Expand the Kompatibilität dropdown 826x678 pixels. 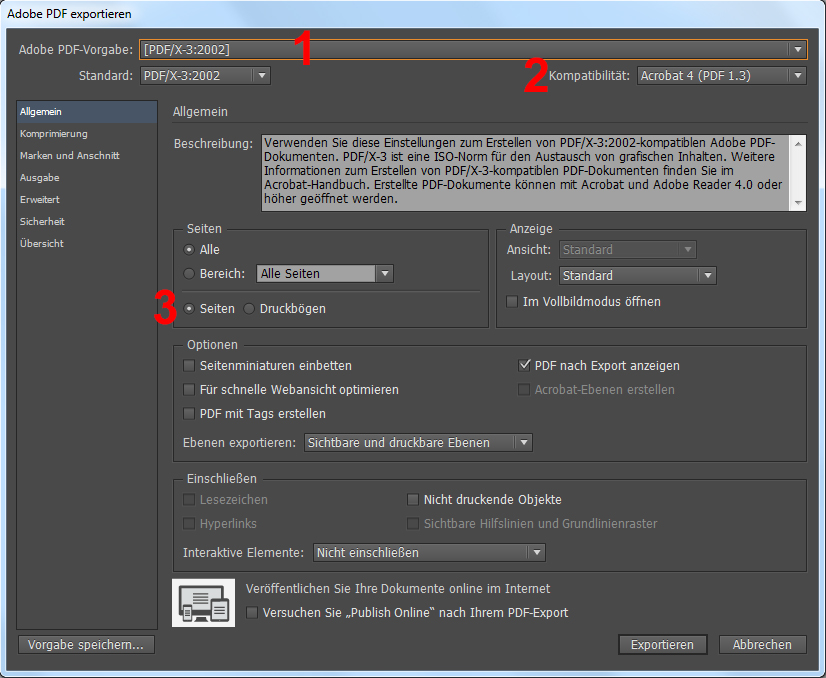[721, 75]
